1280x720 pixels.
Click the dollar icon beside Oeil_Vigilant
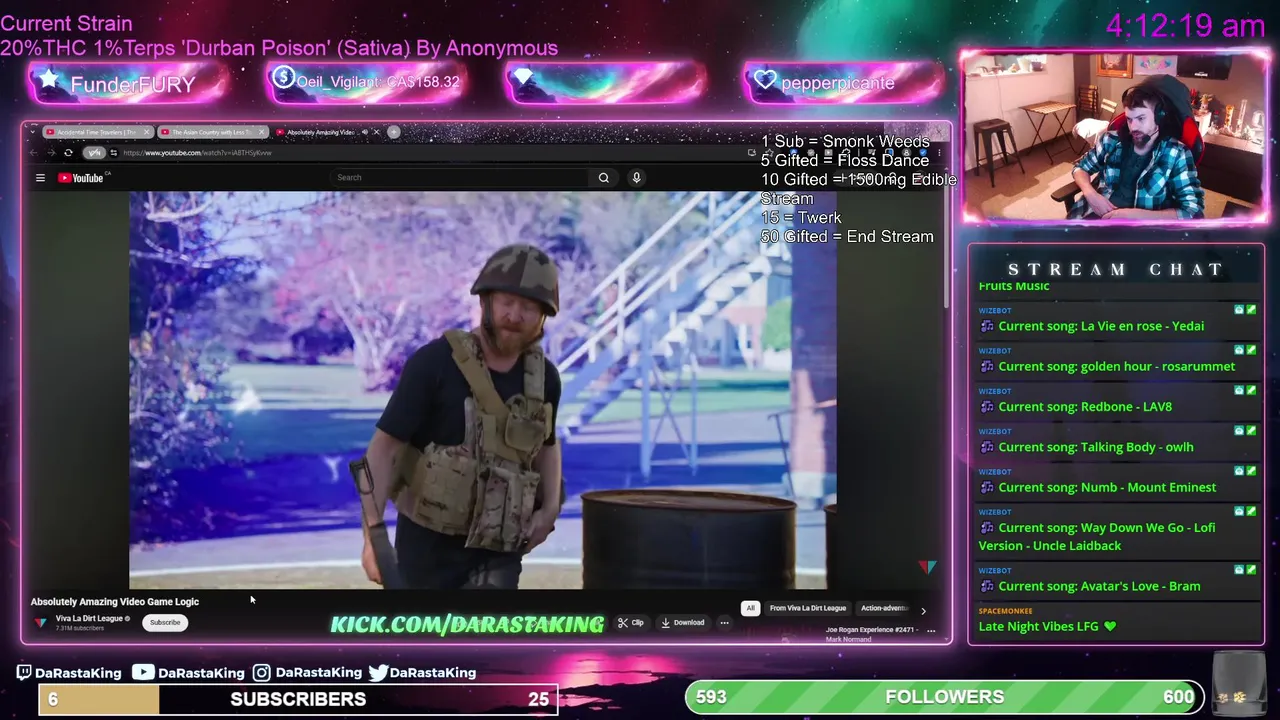[x=284, y=77]
